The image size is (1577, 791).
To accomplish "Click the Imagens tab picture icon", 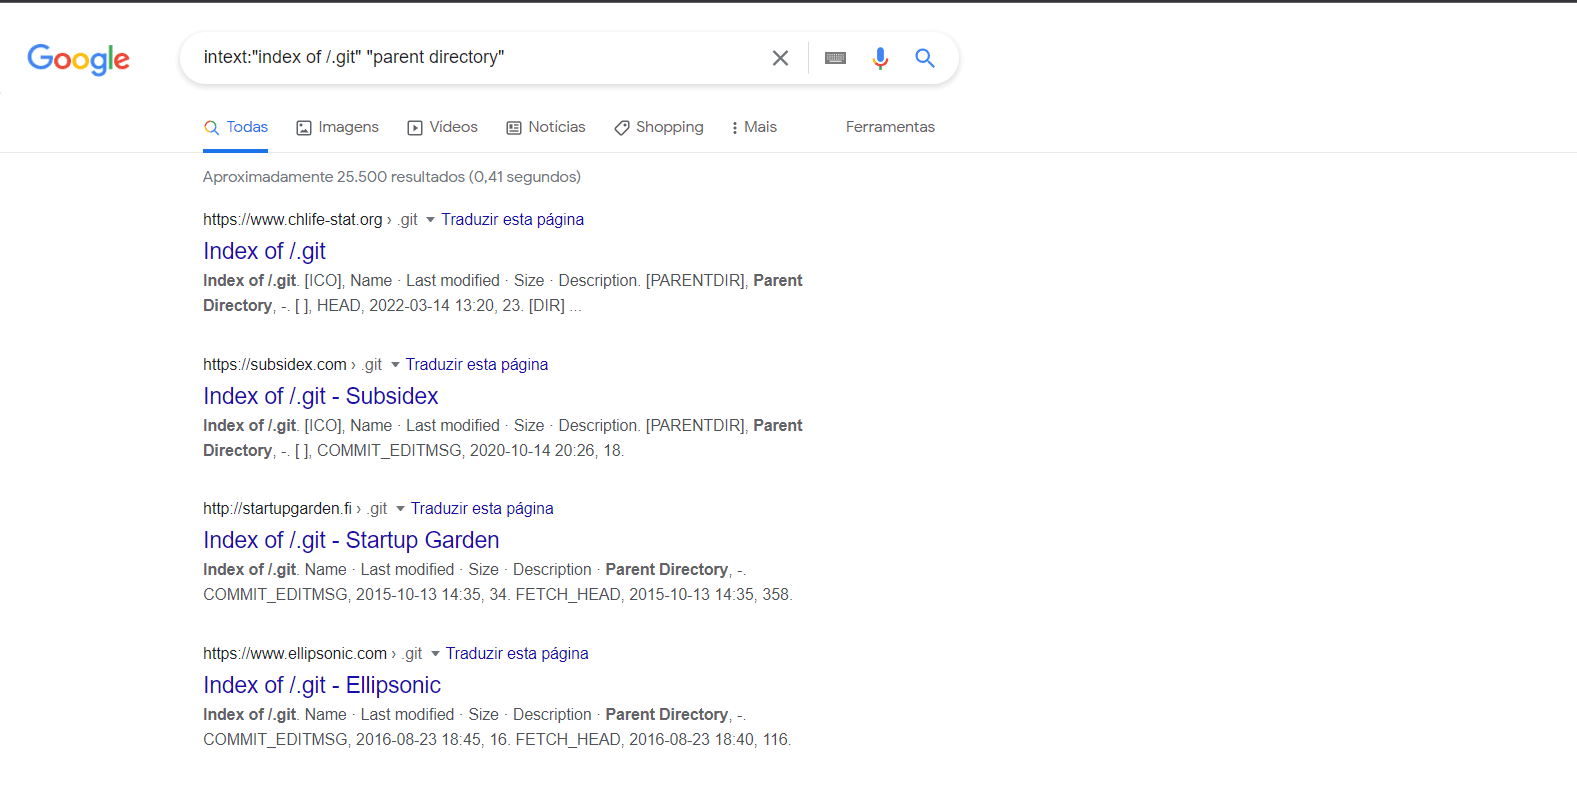I will click(304, 128).
